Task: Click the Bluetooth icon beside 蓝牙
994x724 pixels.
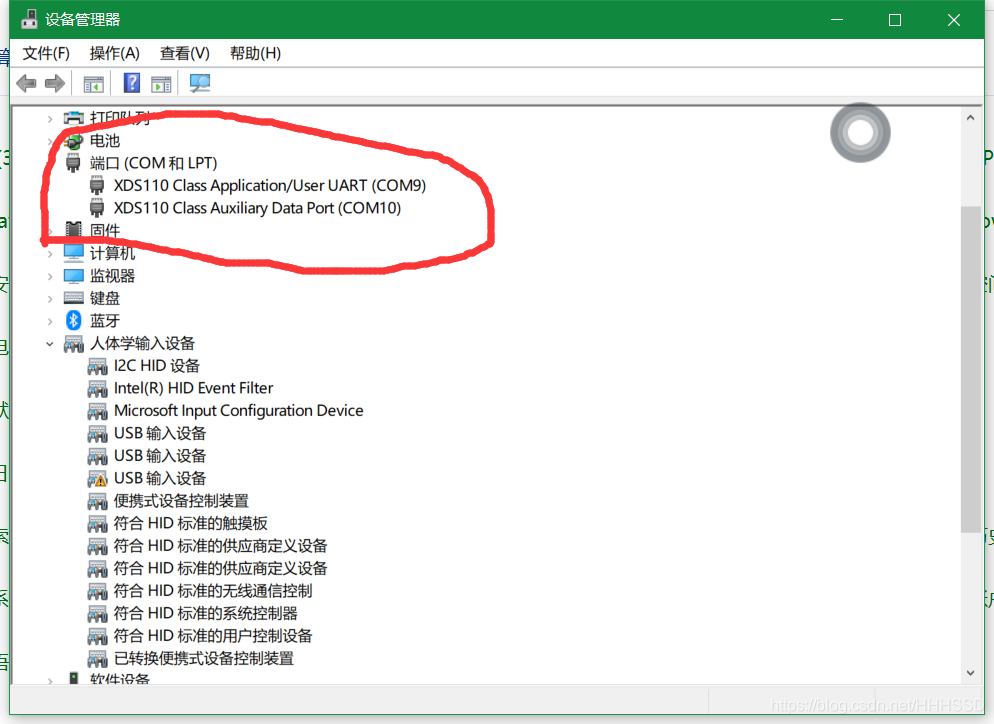Action: tap(74, 321)
